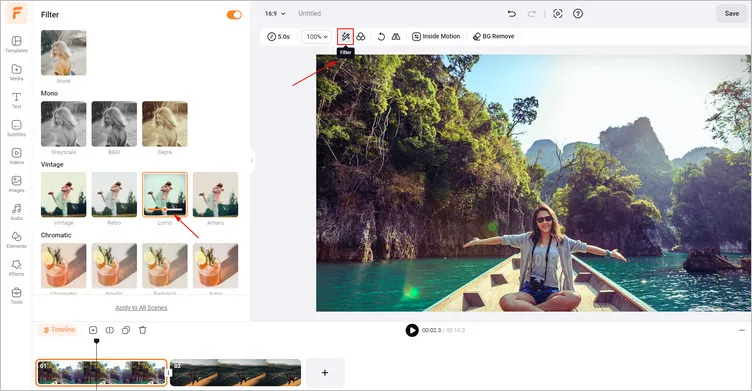The width and height of the screenshot is (752, 391).
Task: Select the Sepia filter thumbnail
Action: point(165,124)
